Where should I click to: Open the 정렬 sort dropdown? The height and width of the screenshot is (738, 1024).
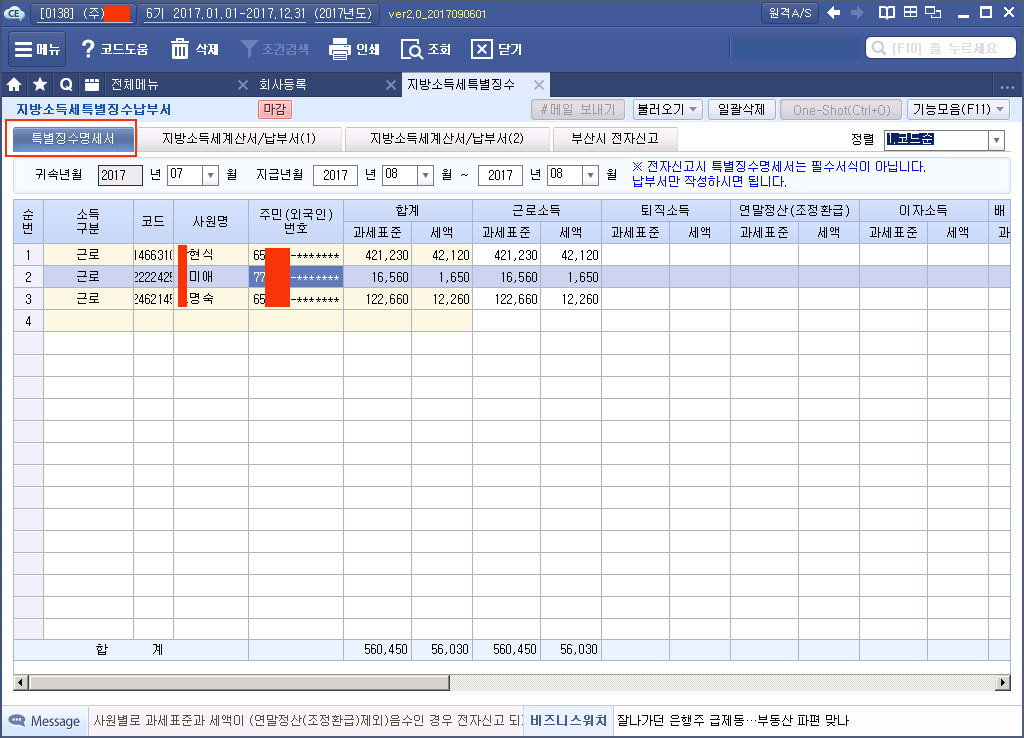[996, 140]
